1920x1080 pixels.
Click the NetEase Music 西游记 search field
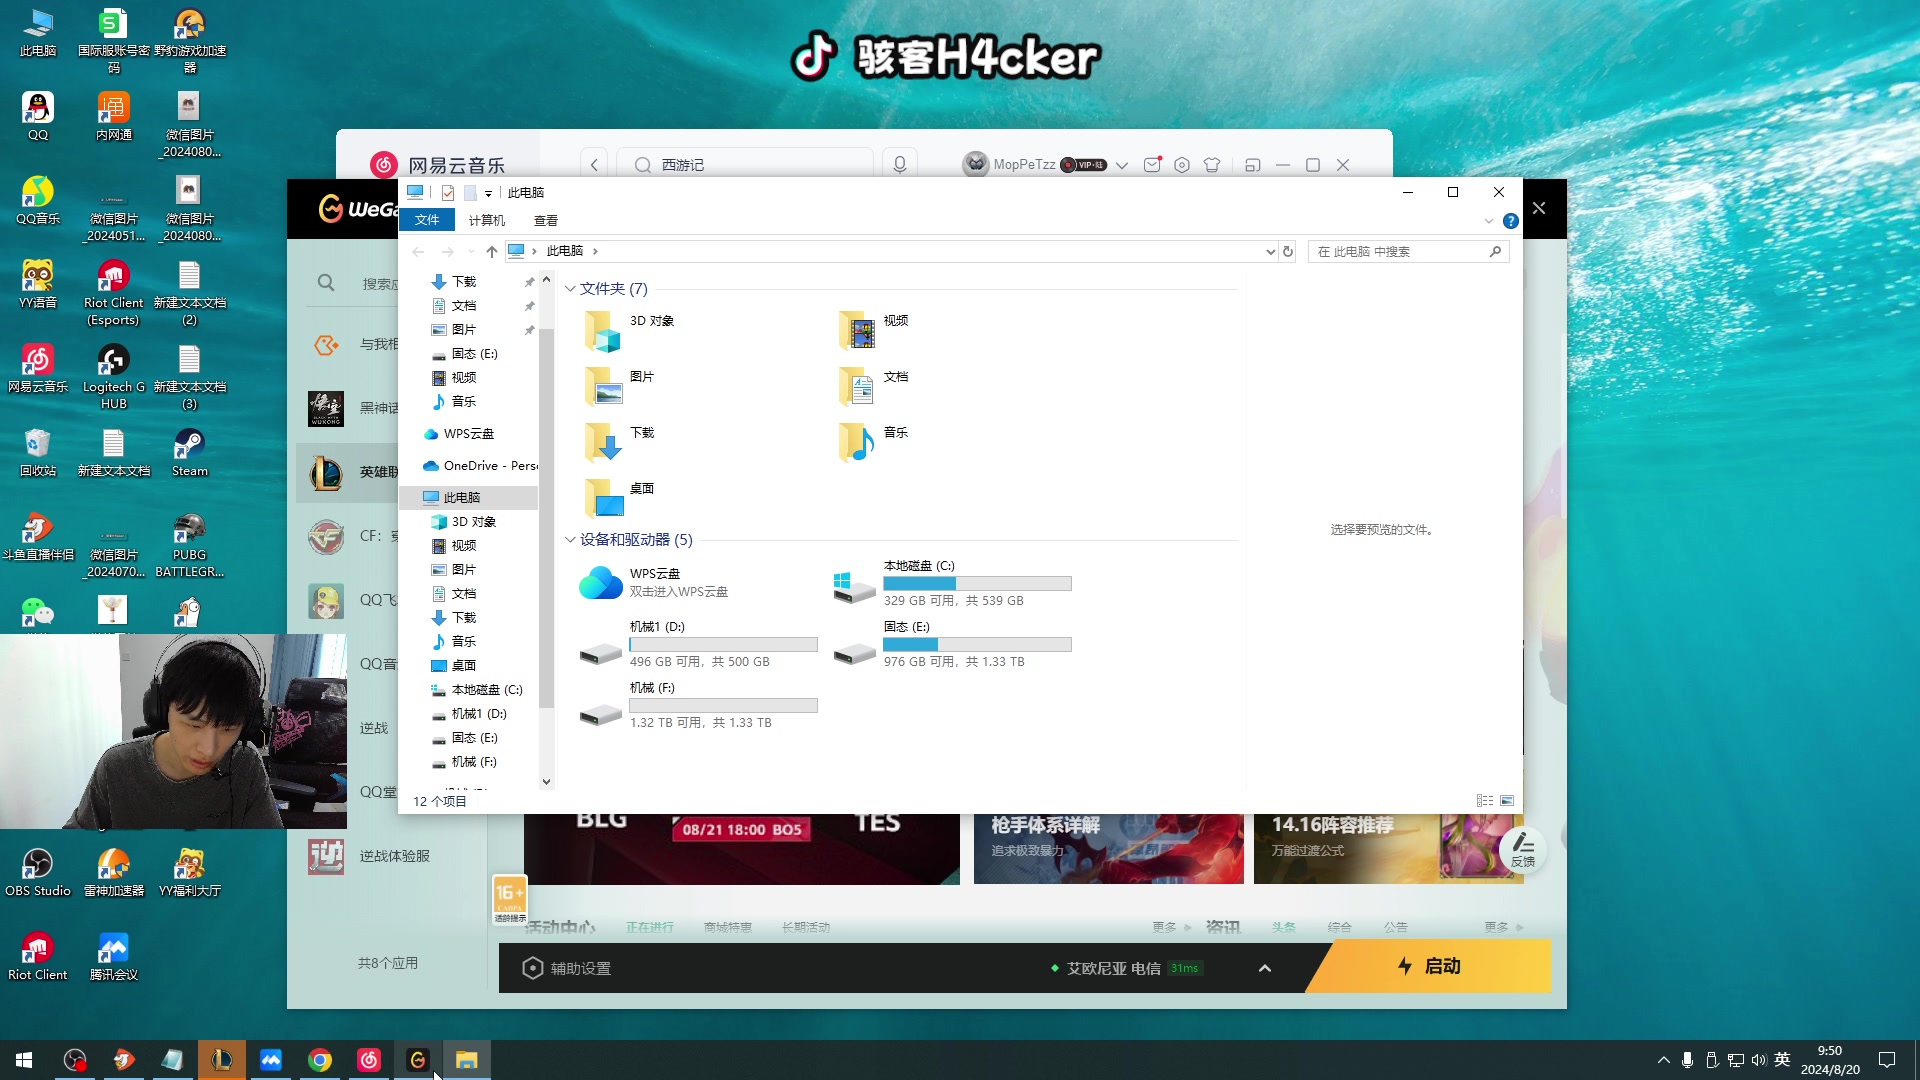click(x=745, y=165)
